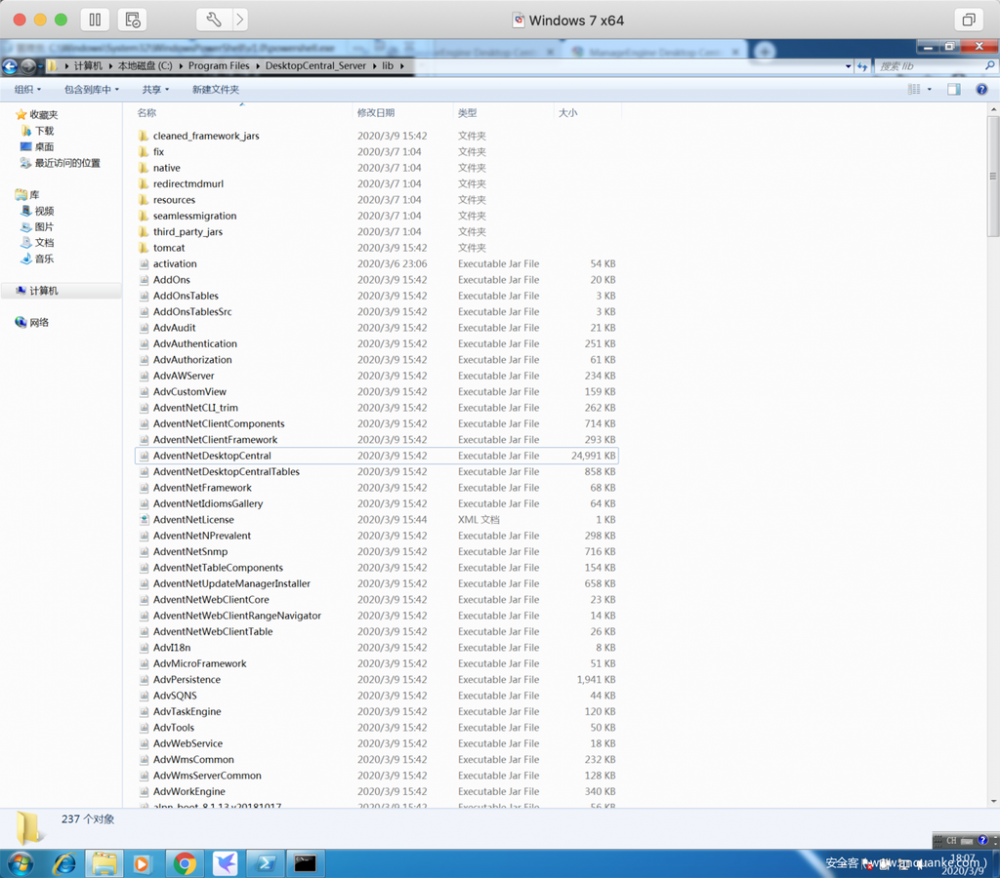
Task: Select AdventNetDesktopCentral file name
Action: 212,455
